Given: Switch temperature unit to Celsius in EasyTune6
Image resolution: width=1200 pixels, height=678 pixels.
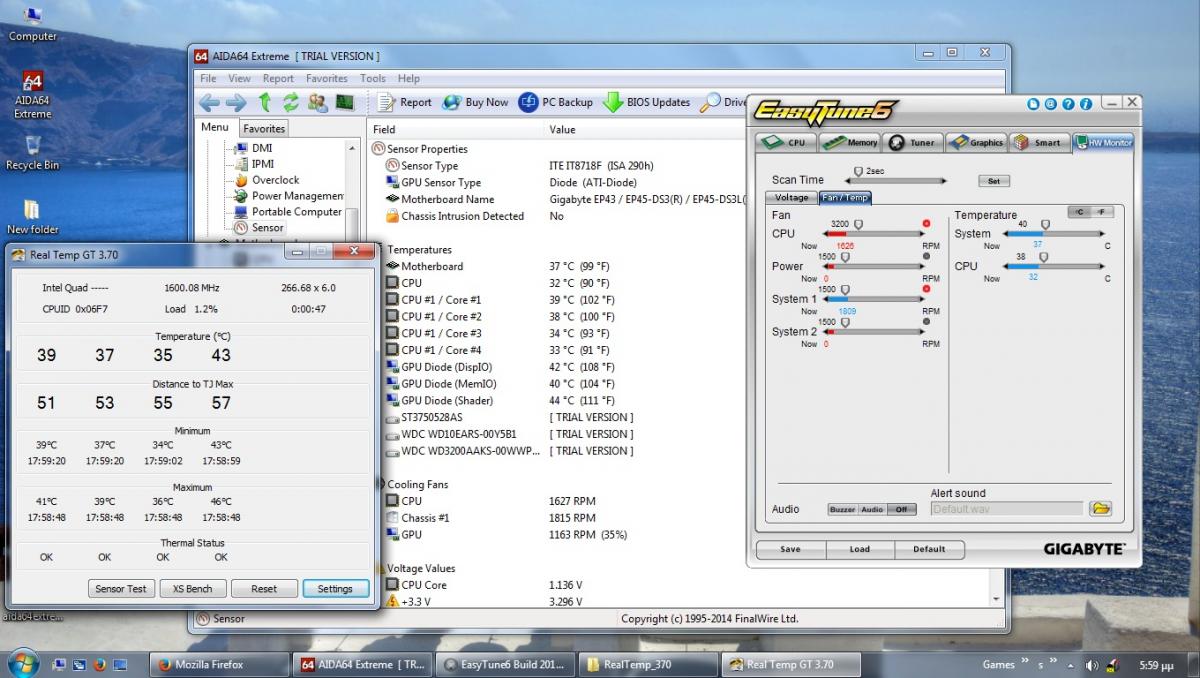Looking at the screenshot, I should [x=1078, y=212].
